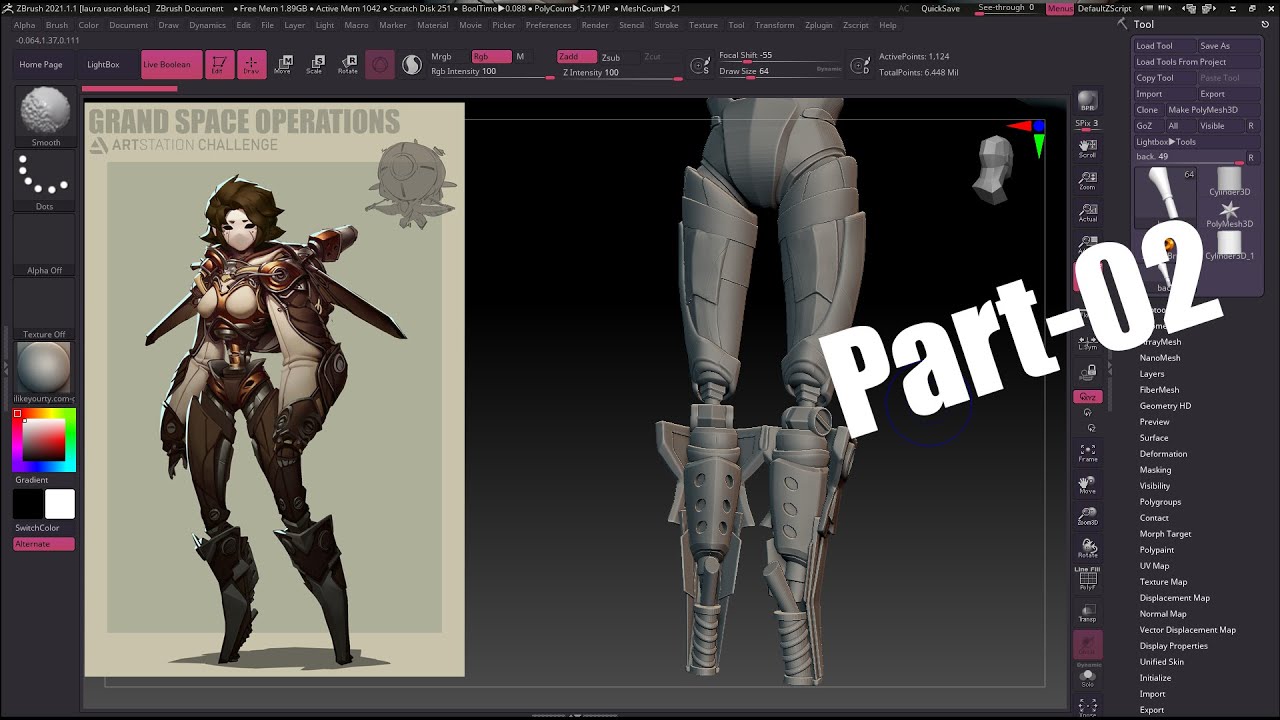Image resolution: width=1280 pixels, height=720 pixels.
Task: Expand the Polygroups subpalette
Action: click(1160, 502)
